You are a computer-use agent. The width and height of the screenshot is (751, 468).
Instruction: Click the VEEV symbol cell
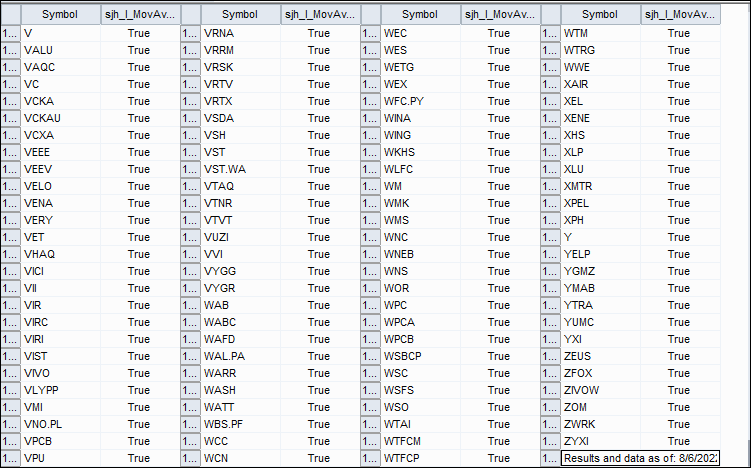[x=60, y=169]
